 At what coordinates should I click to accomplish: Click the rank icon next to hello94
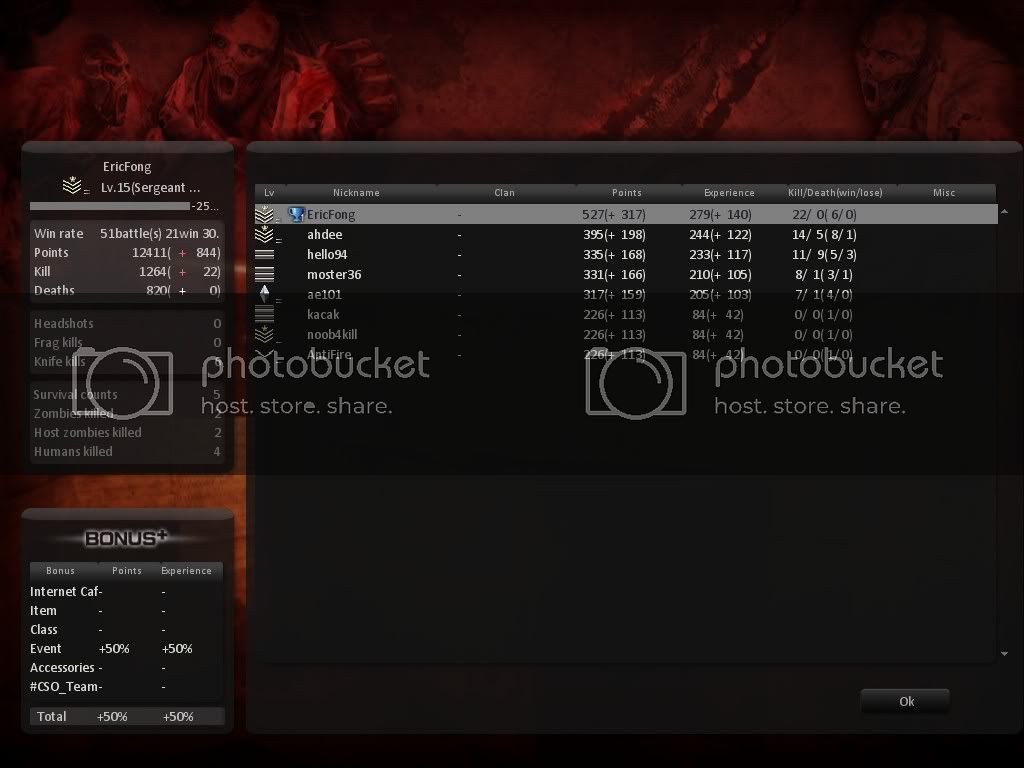[x=265, y=255]
